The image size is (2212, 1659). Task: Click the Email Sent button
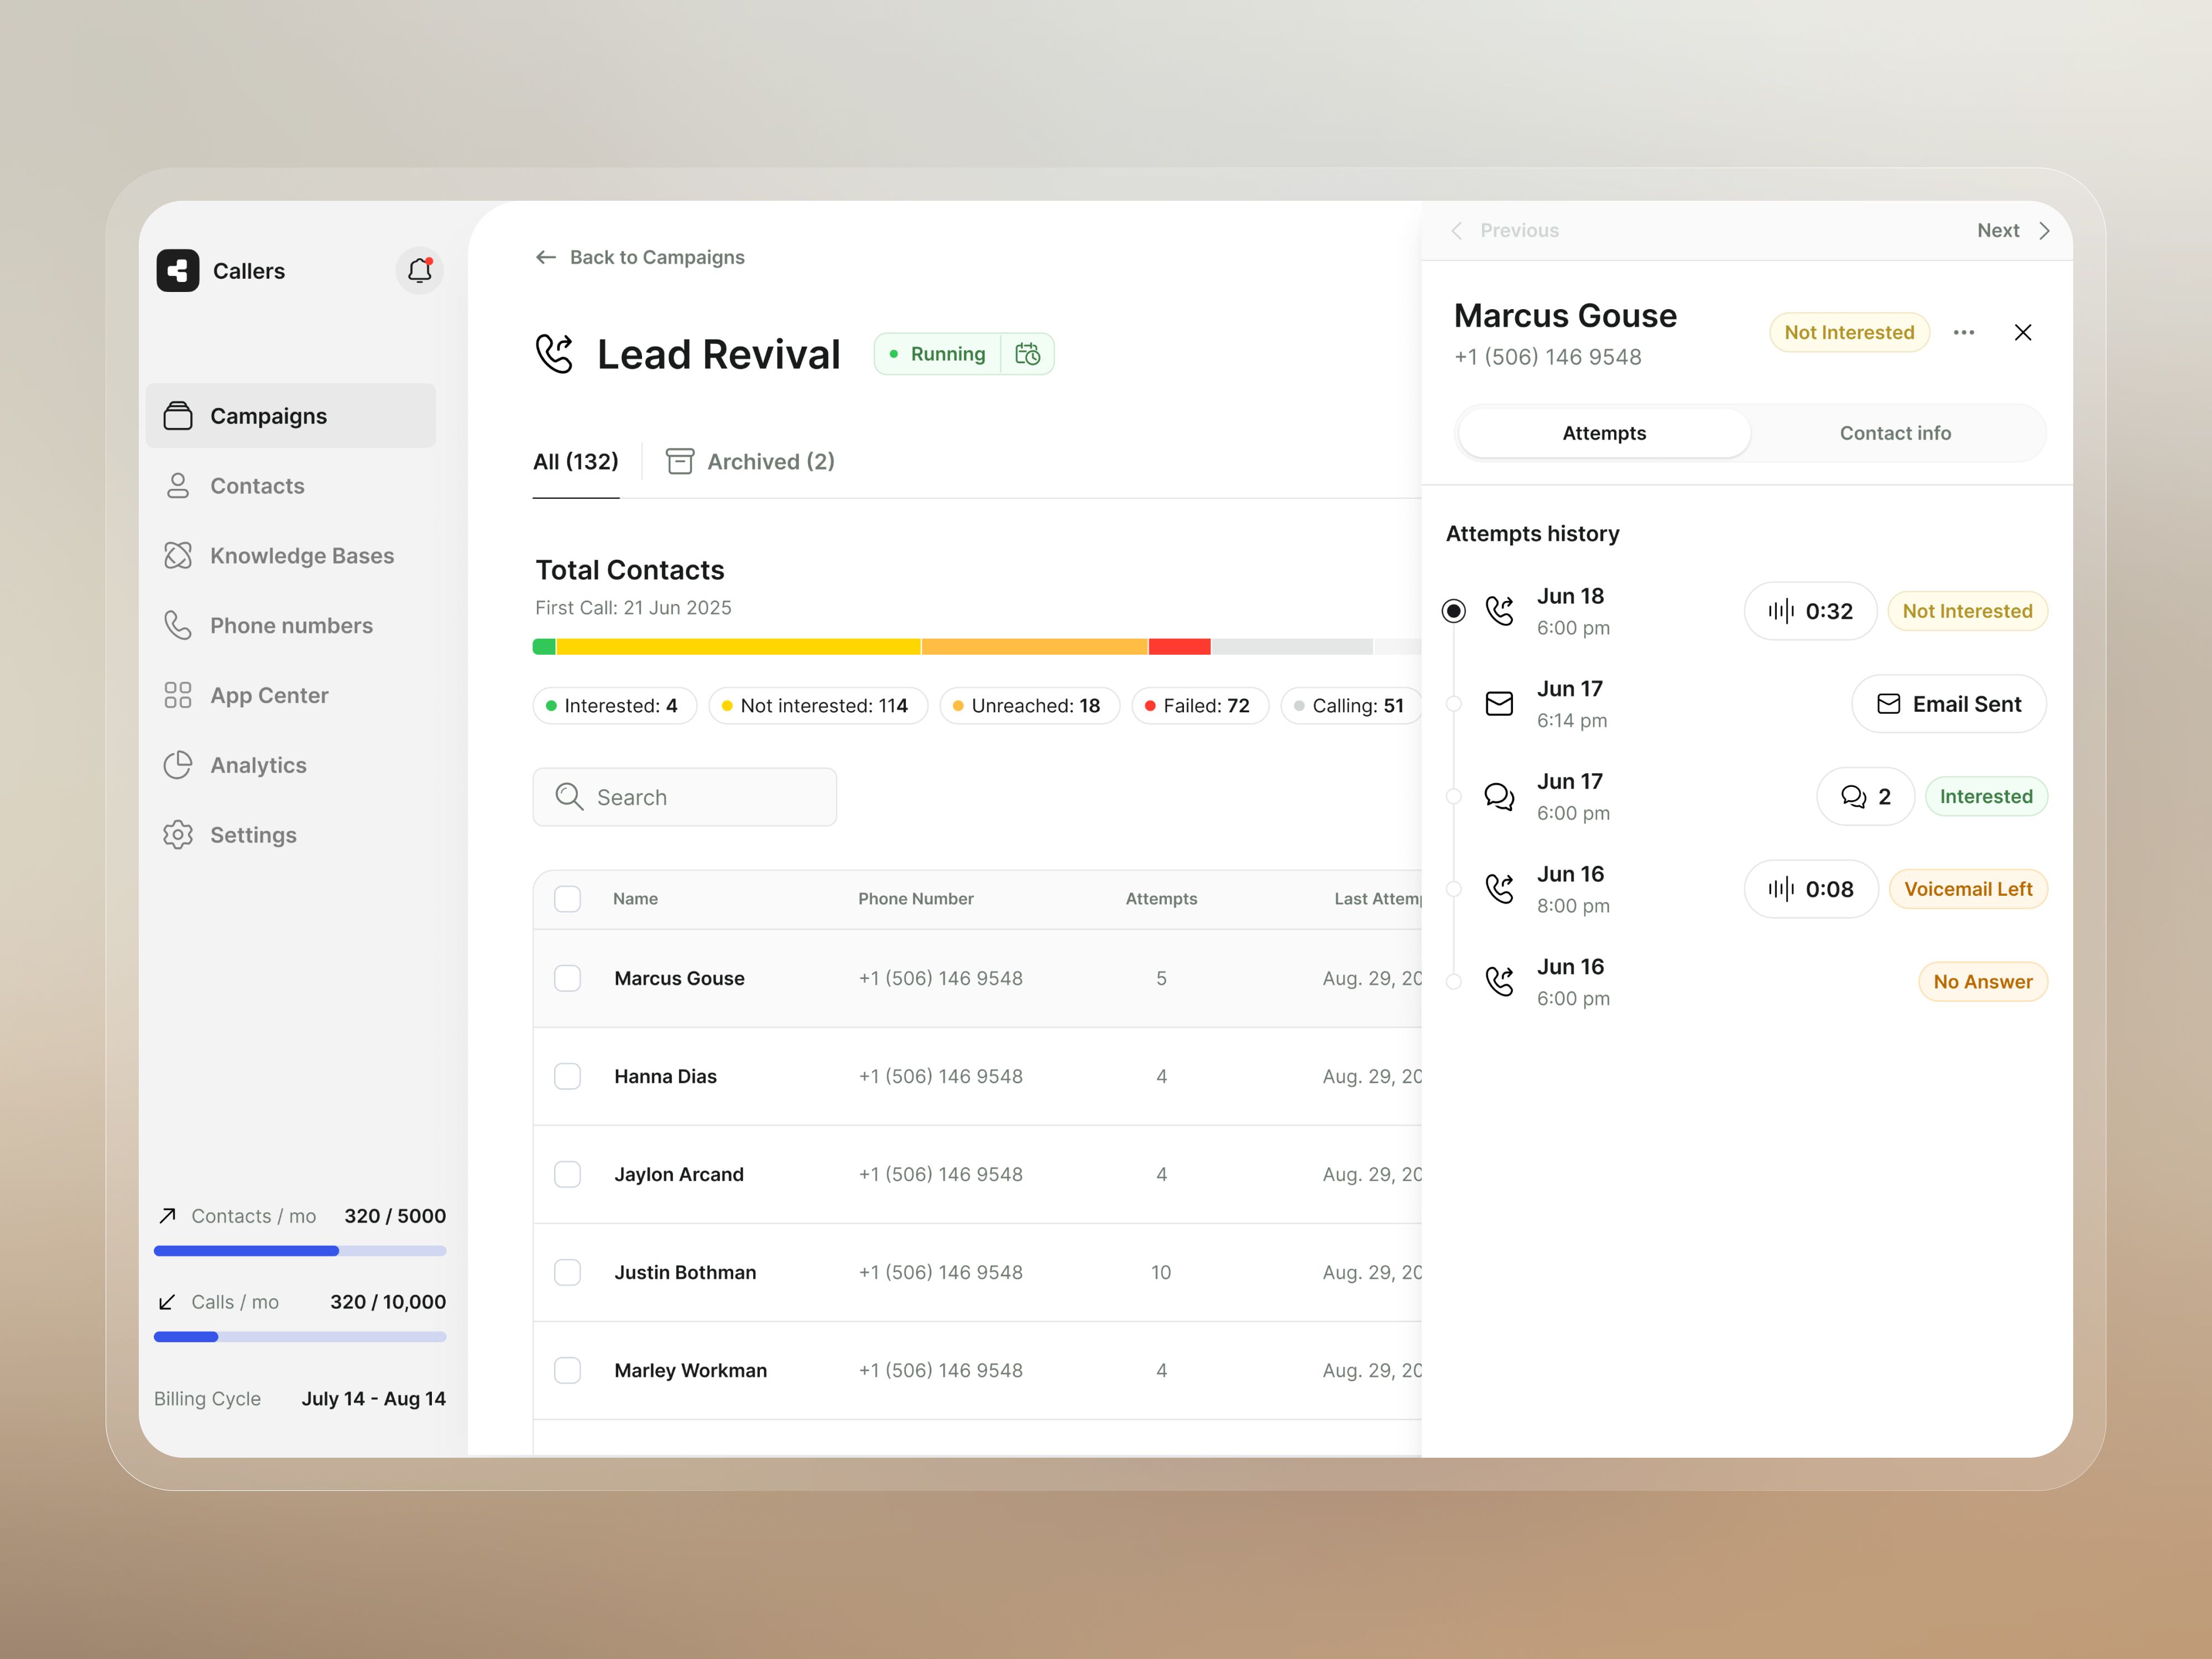pos(1948,704)
